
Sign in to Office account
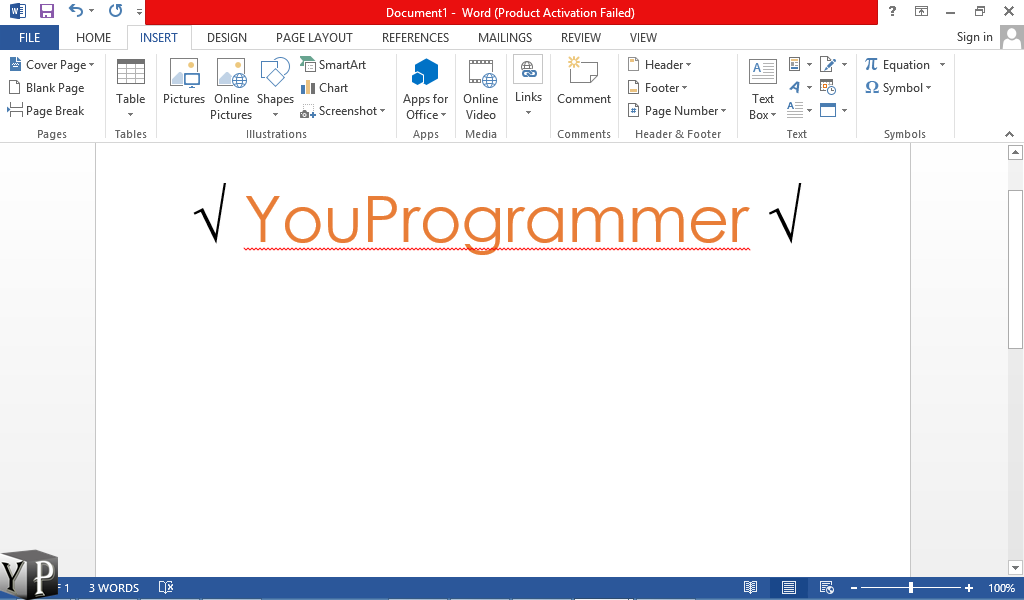coord(974,37)
